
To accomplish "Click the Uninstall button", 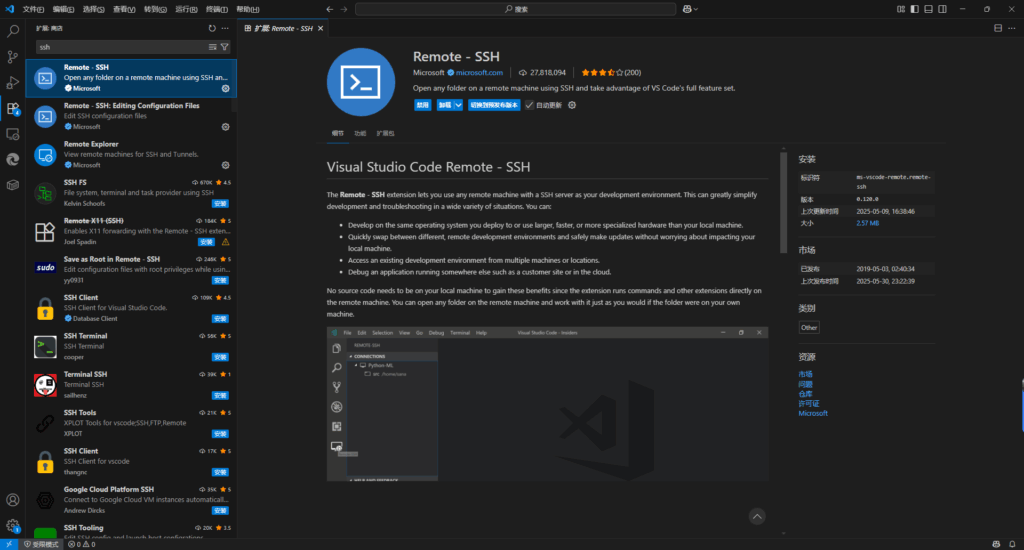I will [x=445, y=105].
